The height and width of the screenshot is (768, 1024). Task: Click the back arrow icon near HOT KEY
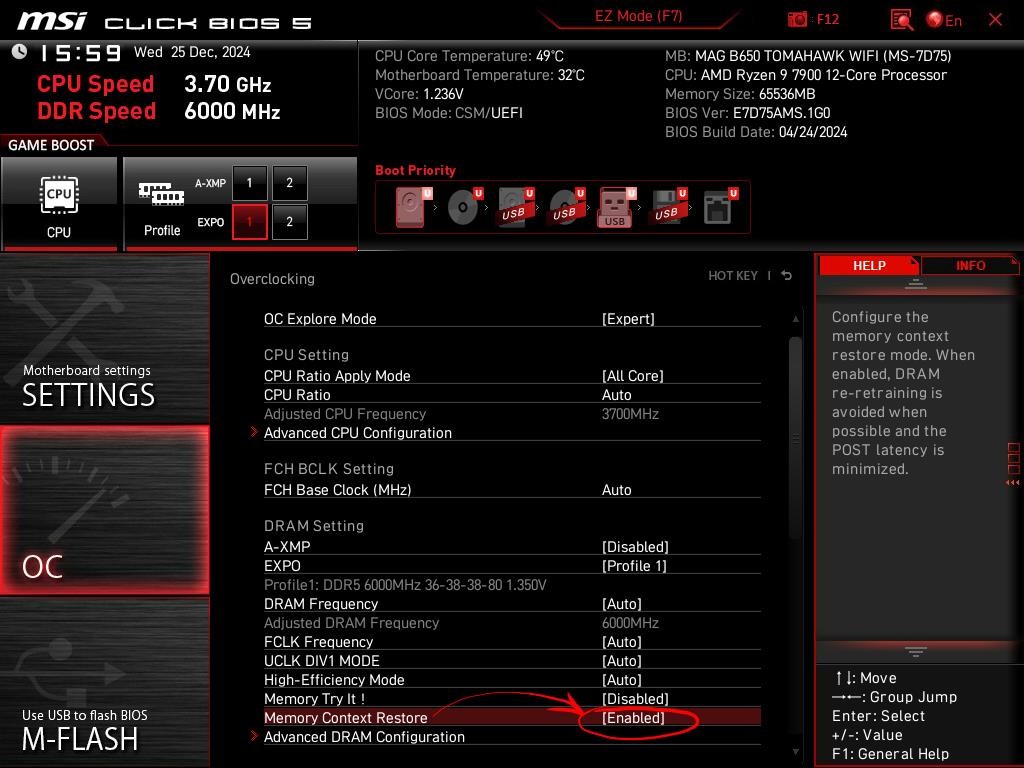tap(786, 276)
